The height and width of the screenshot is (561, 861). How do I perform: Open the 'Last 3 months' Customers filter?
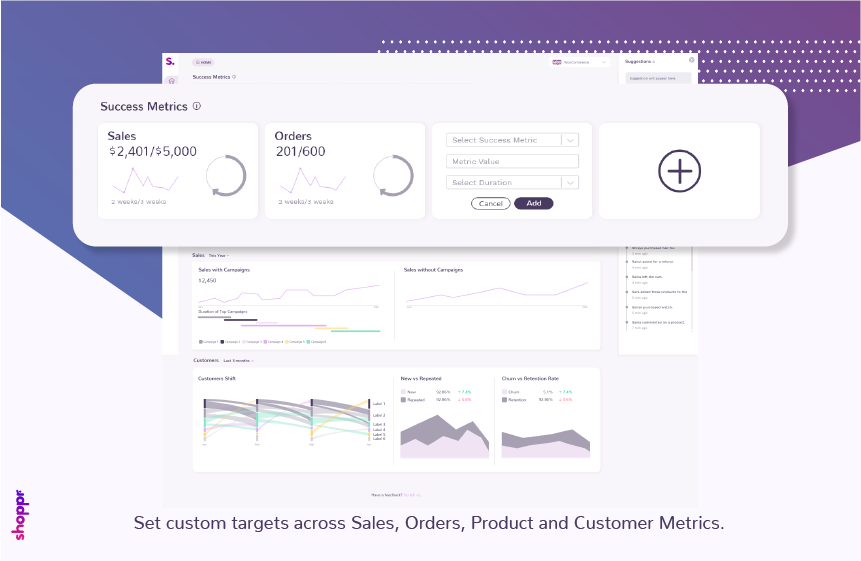(238, 361)
